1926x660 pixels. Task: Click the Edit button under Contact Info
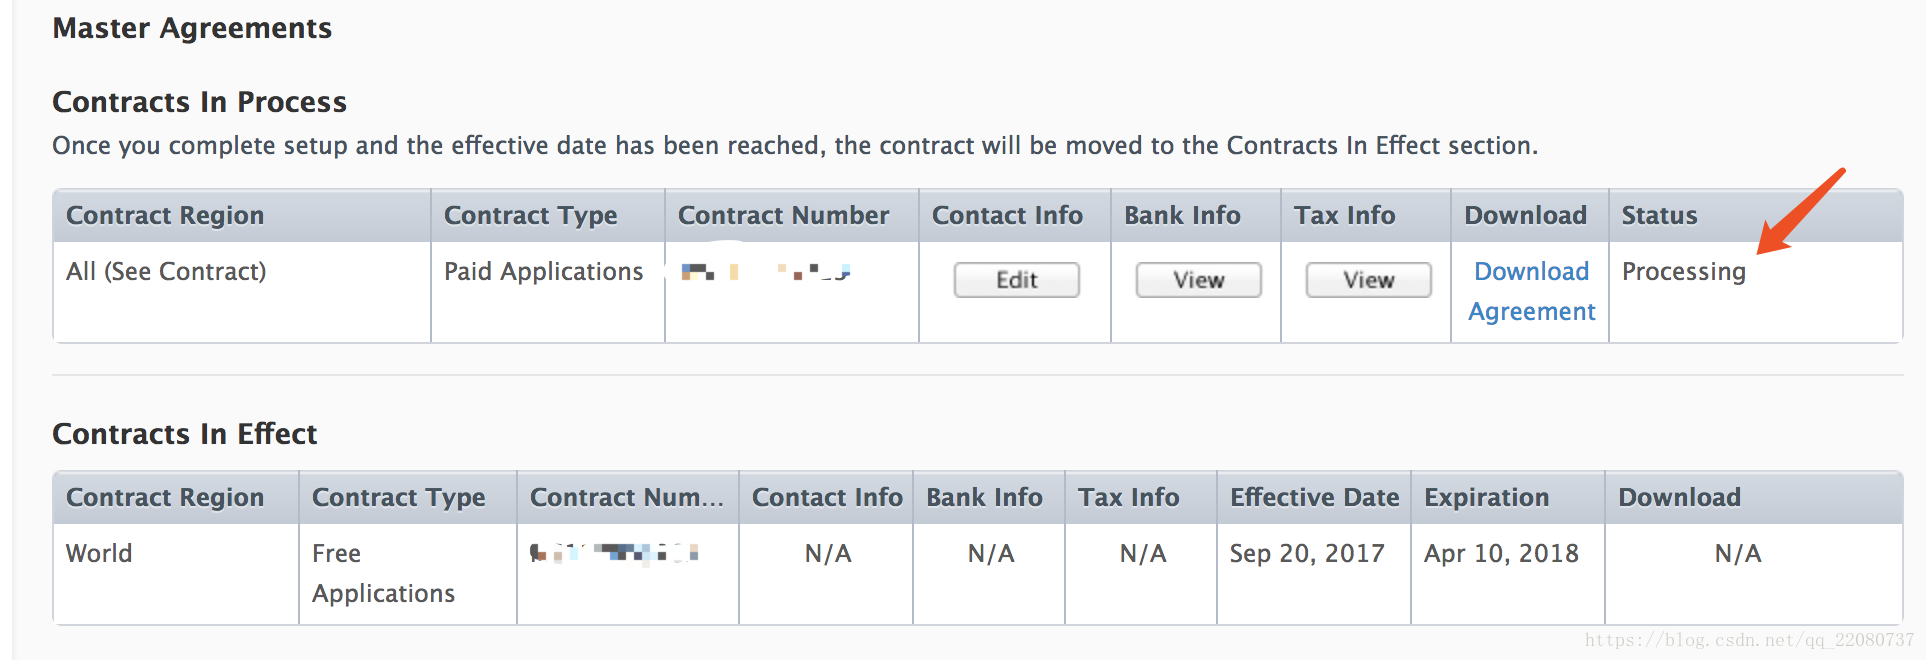pyautogui.click(x=1016, y=280)
